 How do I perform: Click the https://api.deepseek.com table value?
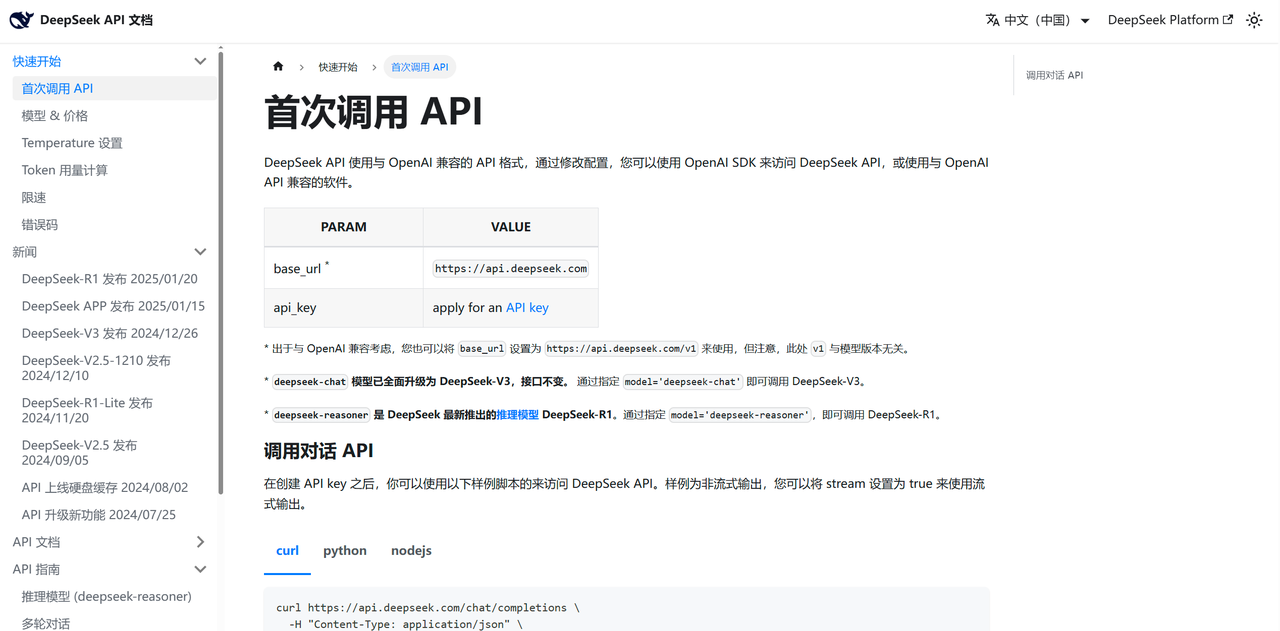511,268
